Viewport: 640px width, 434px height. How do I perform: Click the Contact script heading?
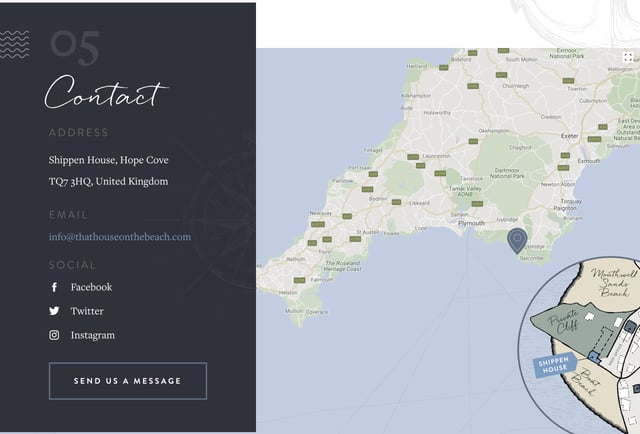coord(105,94)
